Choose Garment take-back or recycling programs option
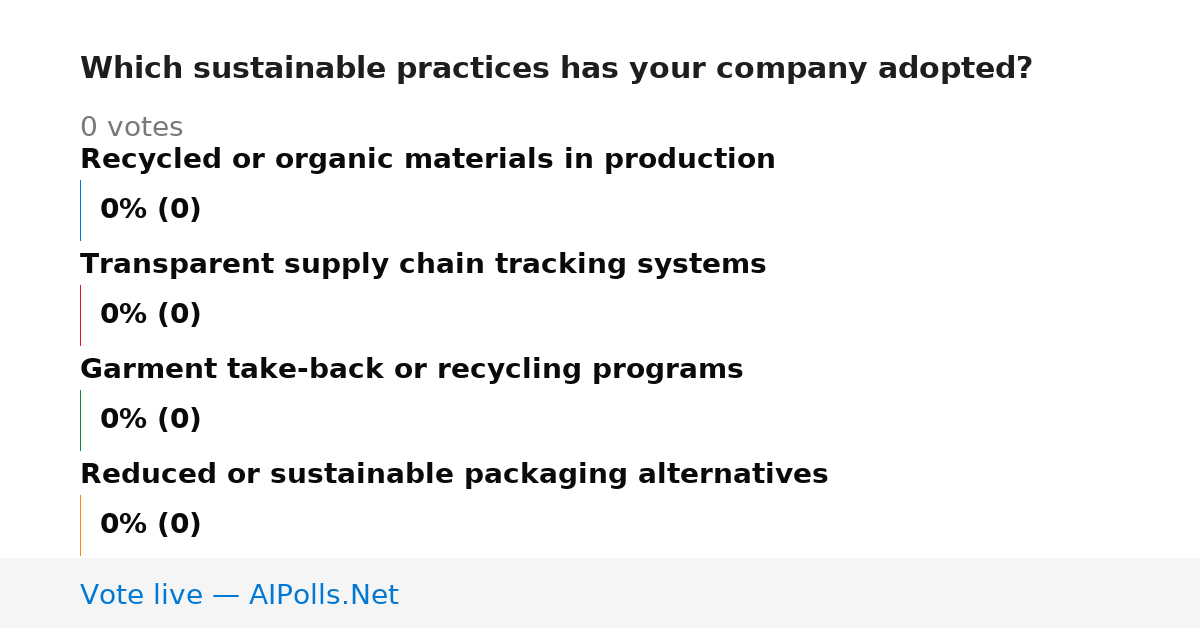 411,369
